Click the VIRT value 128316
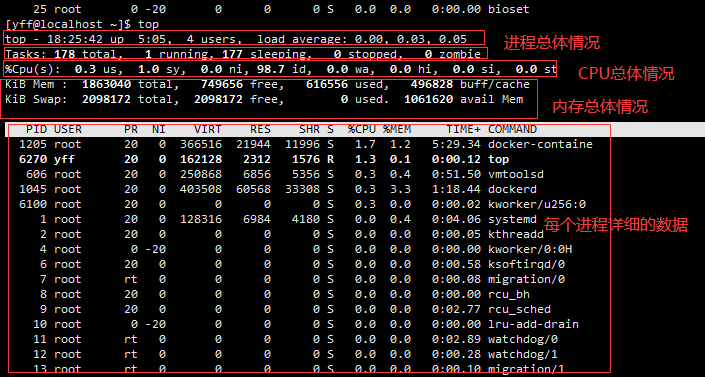The height and width of the screenshot is (377, 705). tap(201, 220)
